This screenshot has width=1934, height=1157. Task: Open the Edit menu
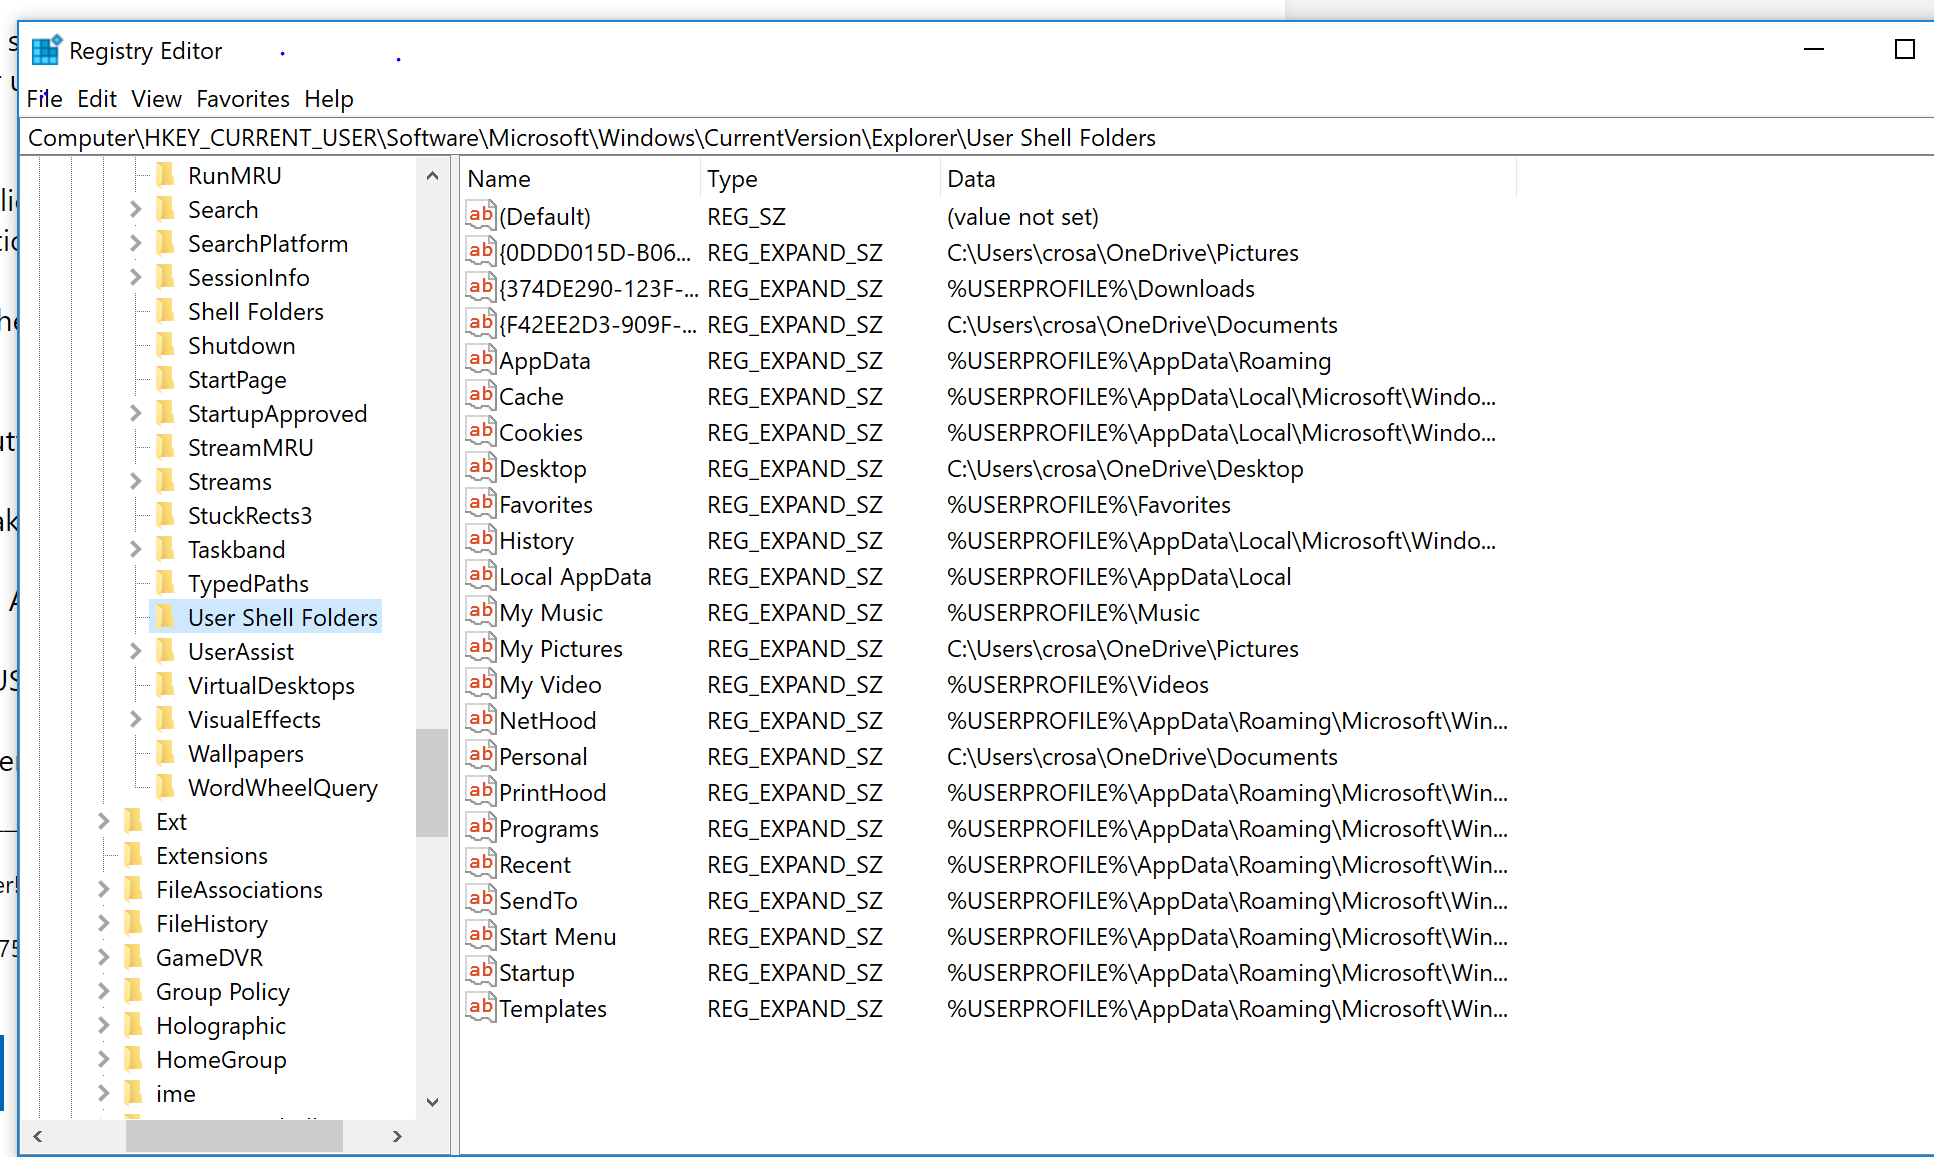click(x=96, y=99)
